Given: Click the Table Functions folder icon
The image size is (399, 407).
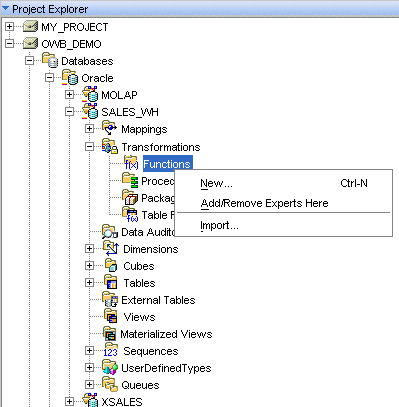Looking at the screenshot, I should point(130,214).
